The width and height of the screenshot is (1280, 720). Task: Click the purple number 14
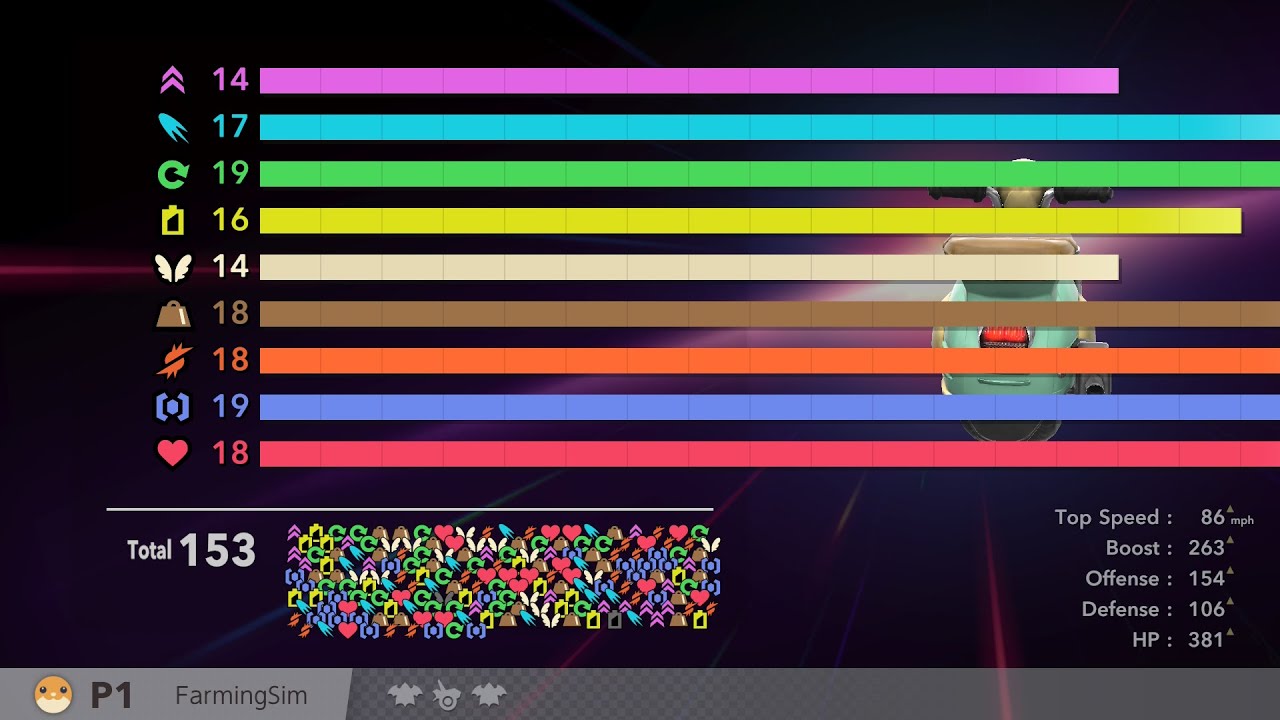click(230, 80)
